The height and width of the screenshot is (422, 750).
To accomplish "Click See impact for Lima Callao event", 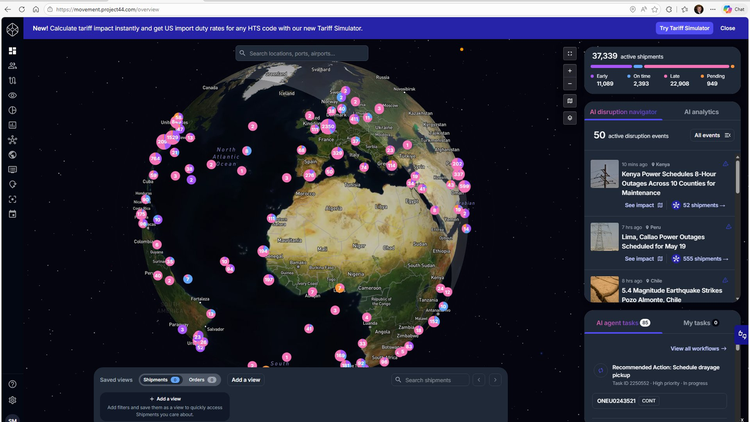I will coord(643,259).
